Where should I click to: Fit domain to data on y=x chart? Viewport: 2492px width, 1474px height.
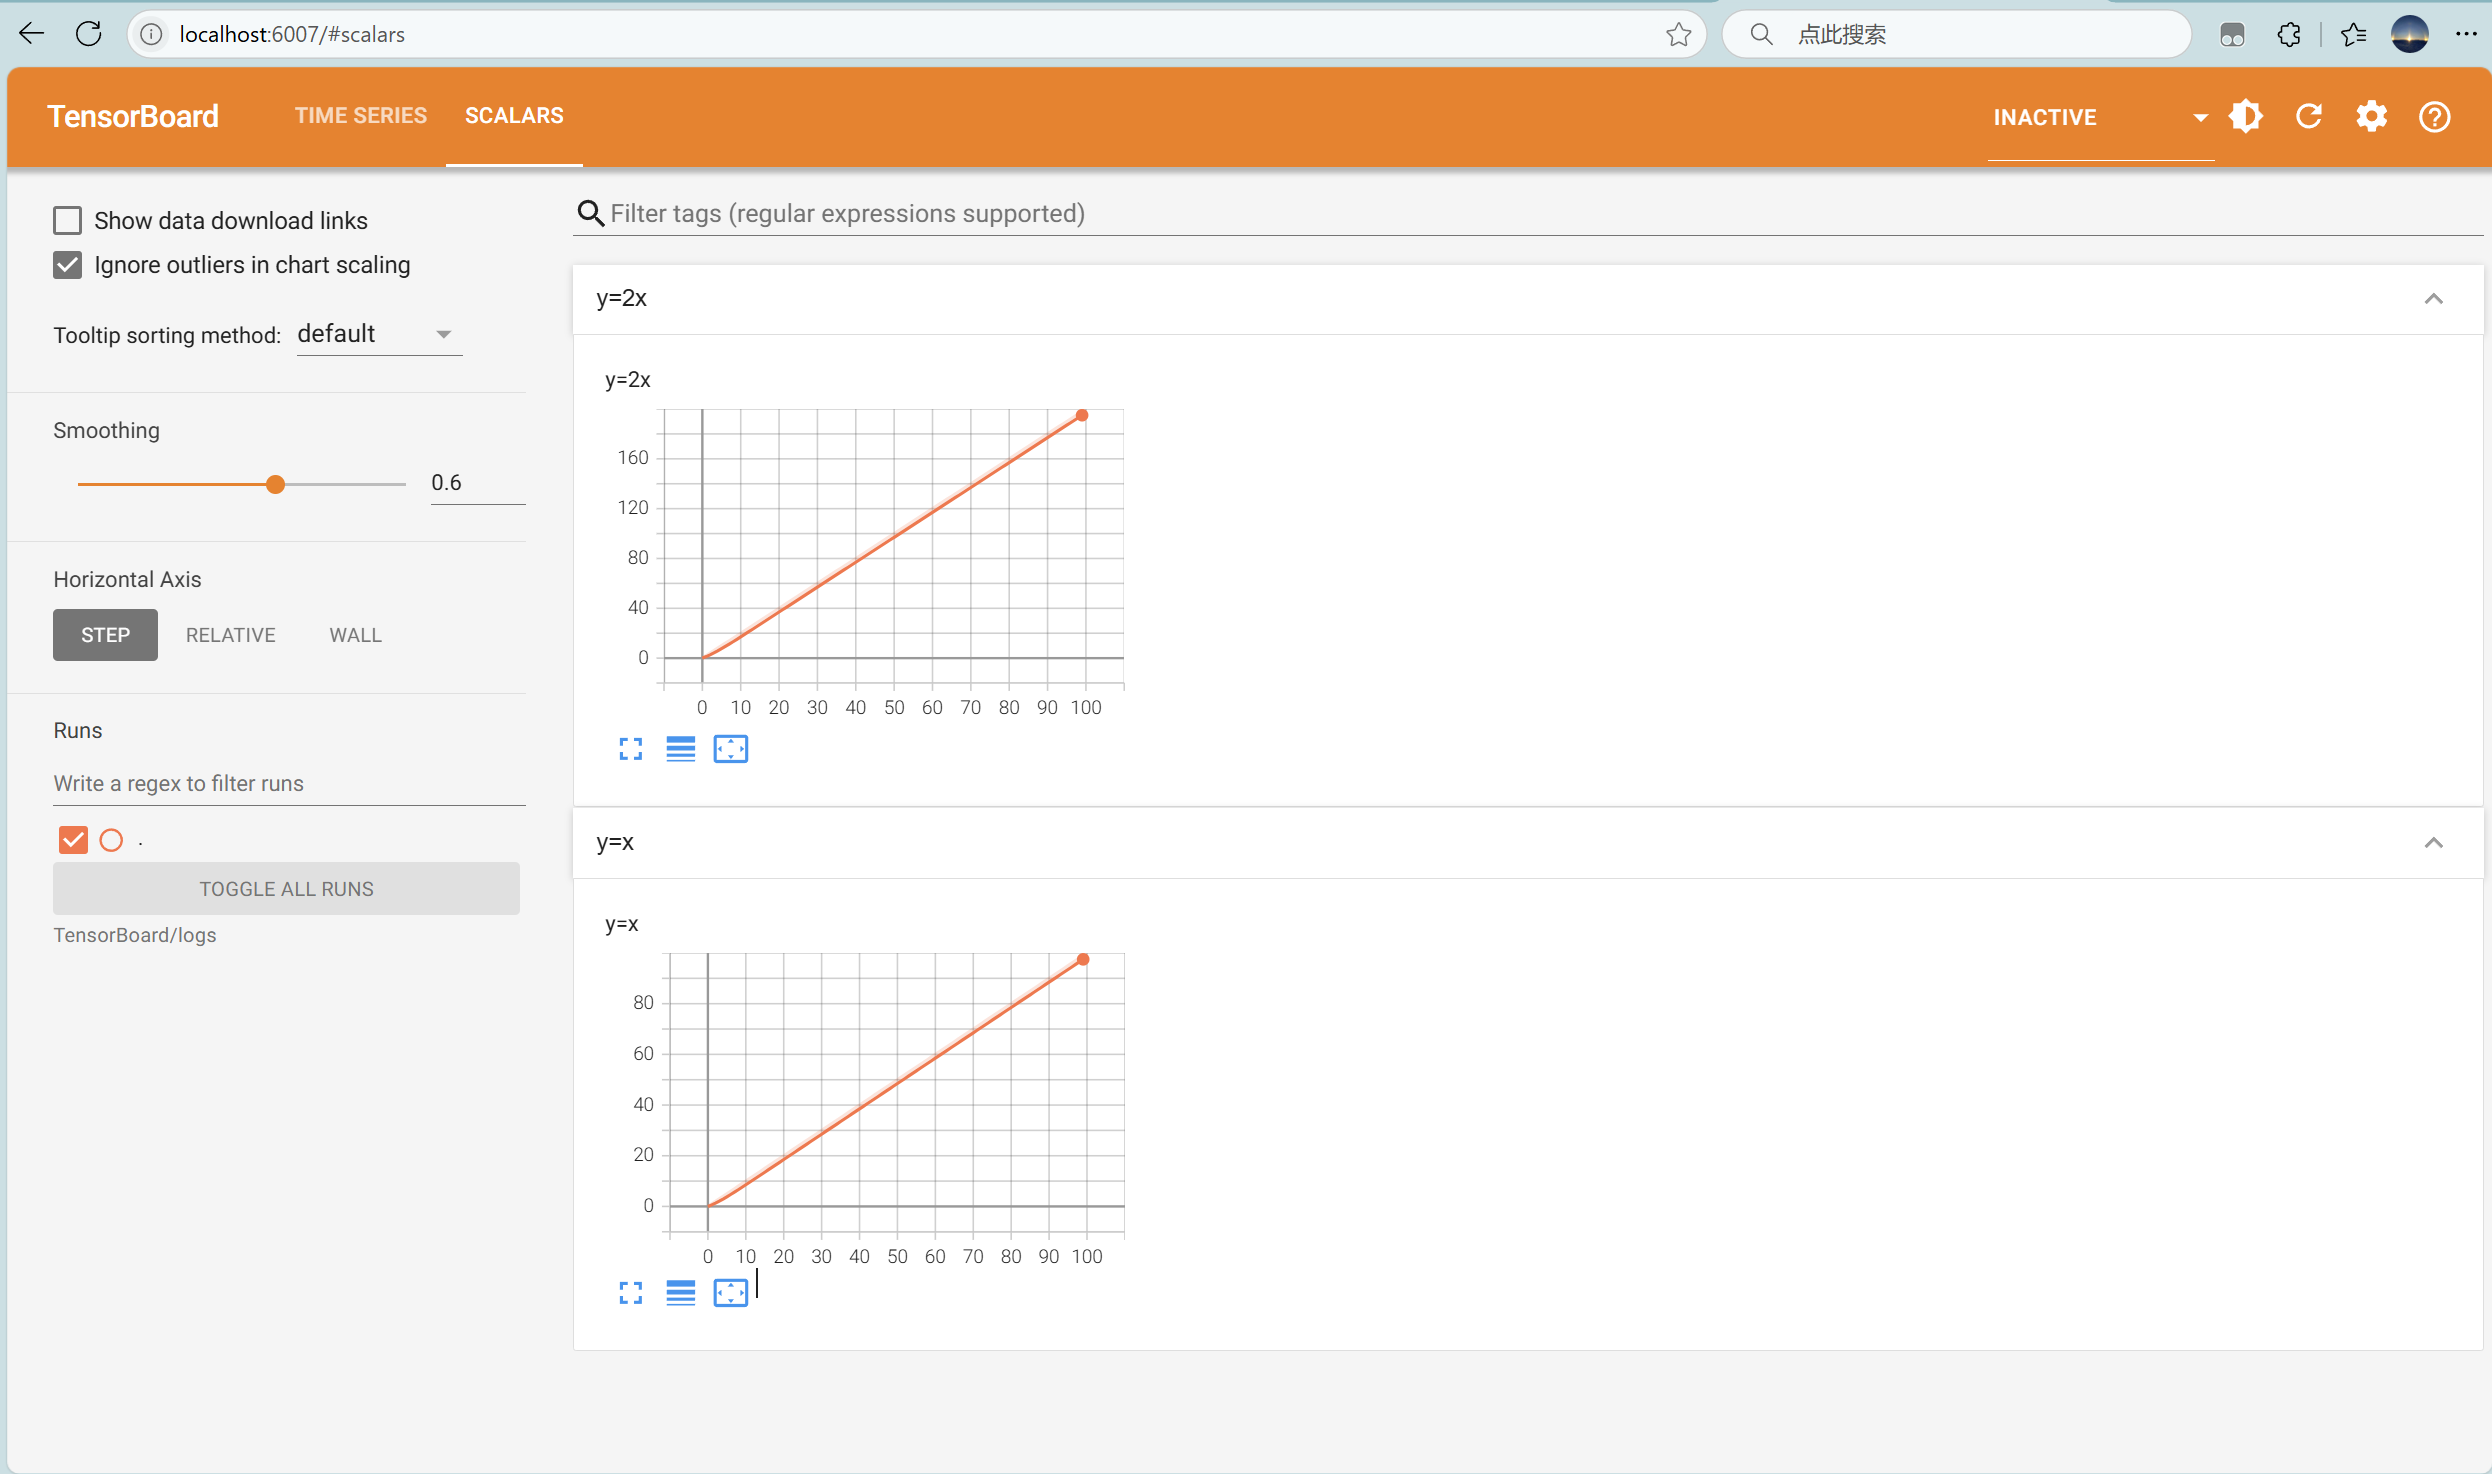pyautogui.click(x=730, y=1293)
